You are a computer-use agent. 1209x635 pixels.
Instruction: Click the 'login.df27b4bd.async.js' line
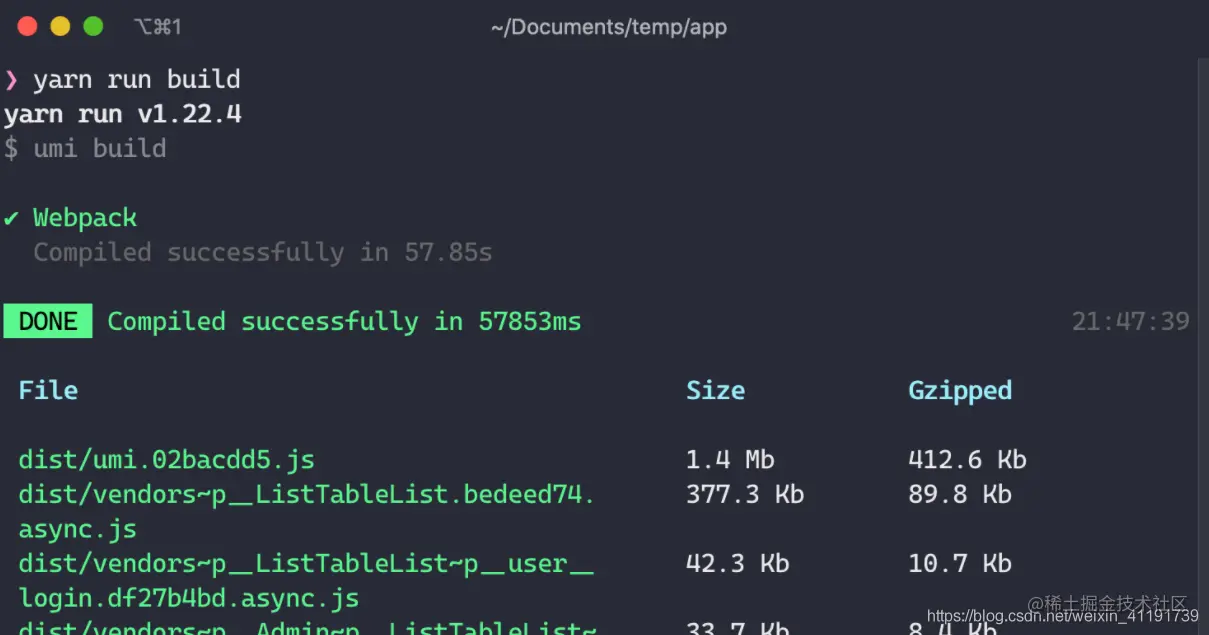189,599
